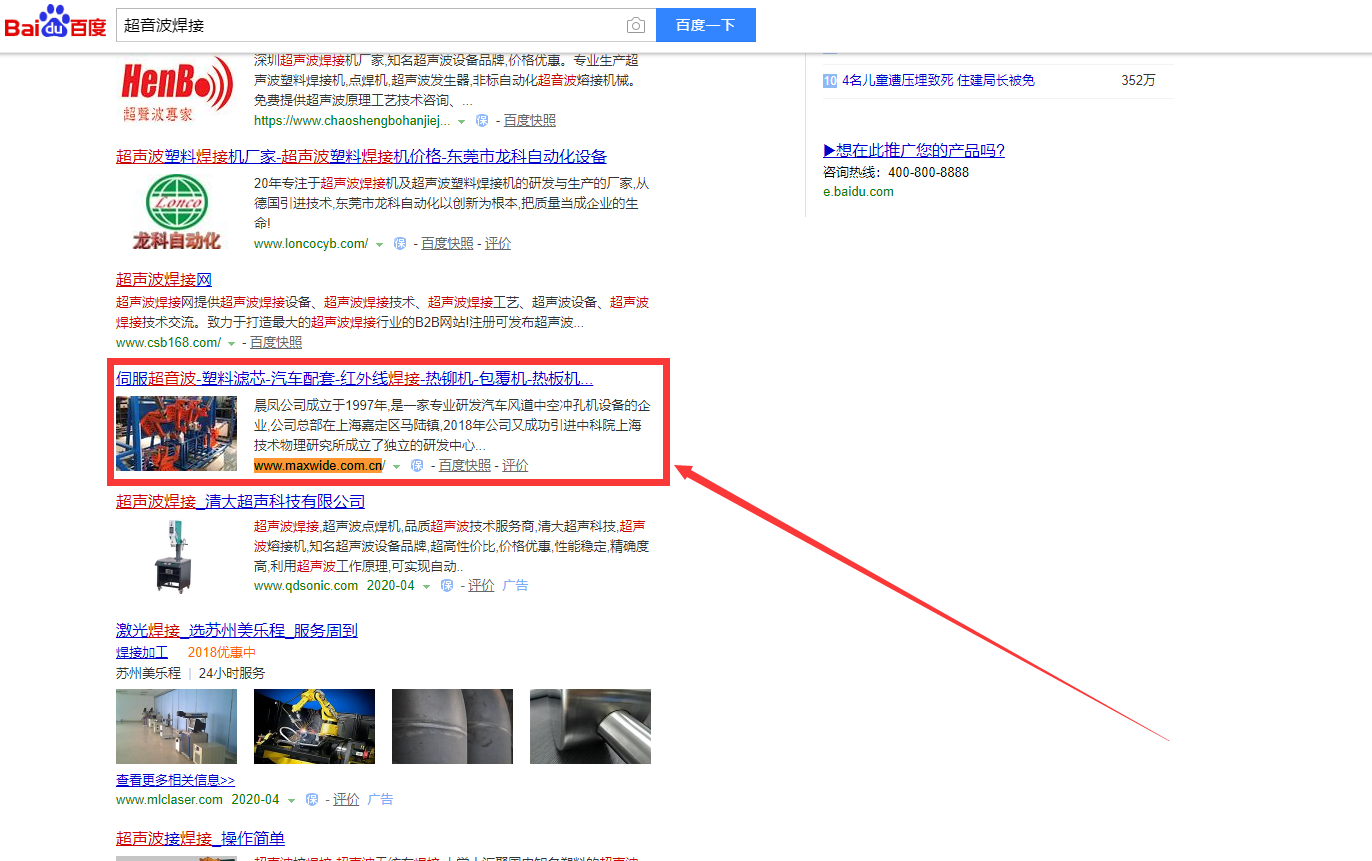Viewport: 1372px width, 861px height.
Task: Open the dropdown arrow after www.qdsonic.com date
Action: [x=426, y=587]
